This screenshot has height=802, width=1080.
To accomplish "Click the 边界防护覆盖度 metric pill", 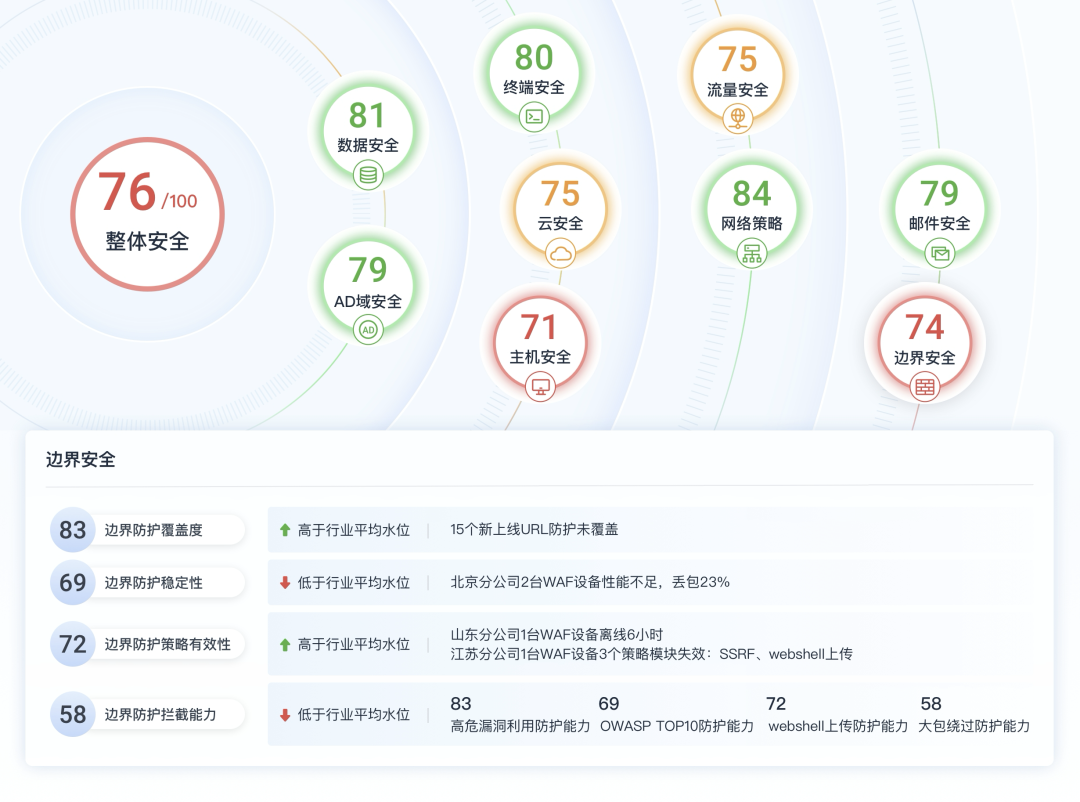I will tap(148, 530).
